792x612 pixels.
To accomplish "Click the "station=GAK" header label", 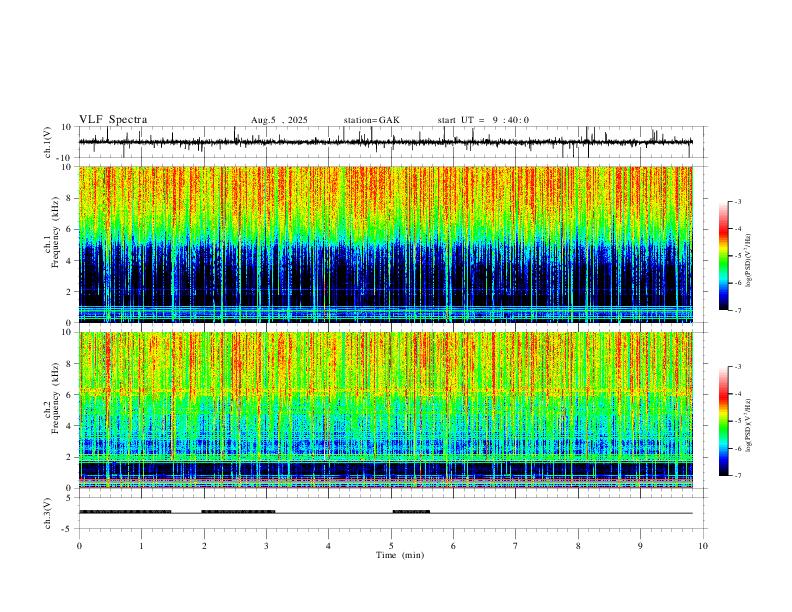I will [371, 120].
